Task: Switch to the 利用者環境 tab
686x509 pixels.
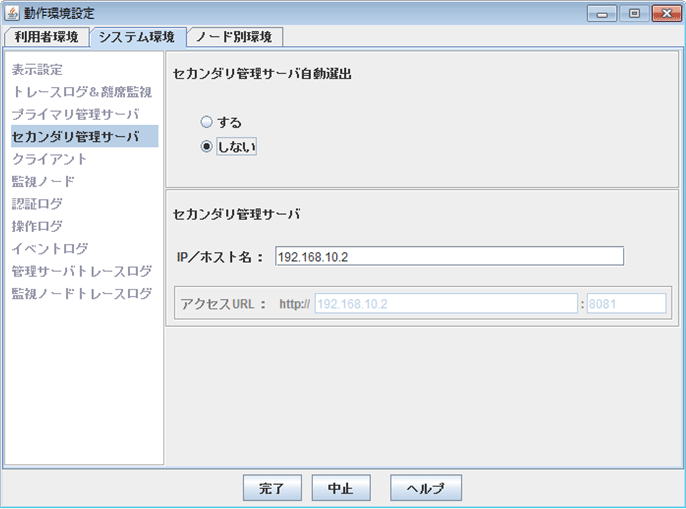Action: [46, 37]
